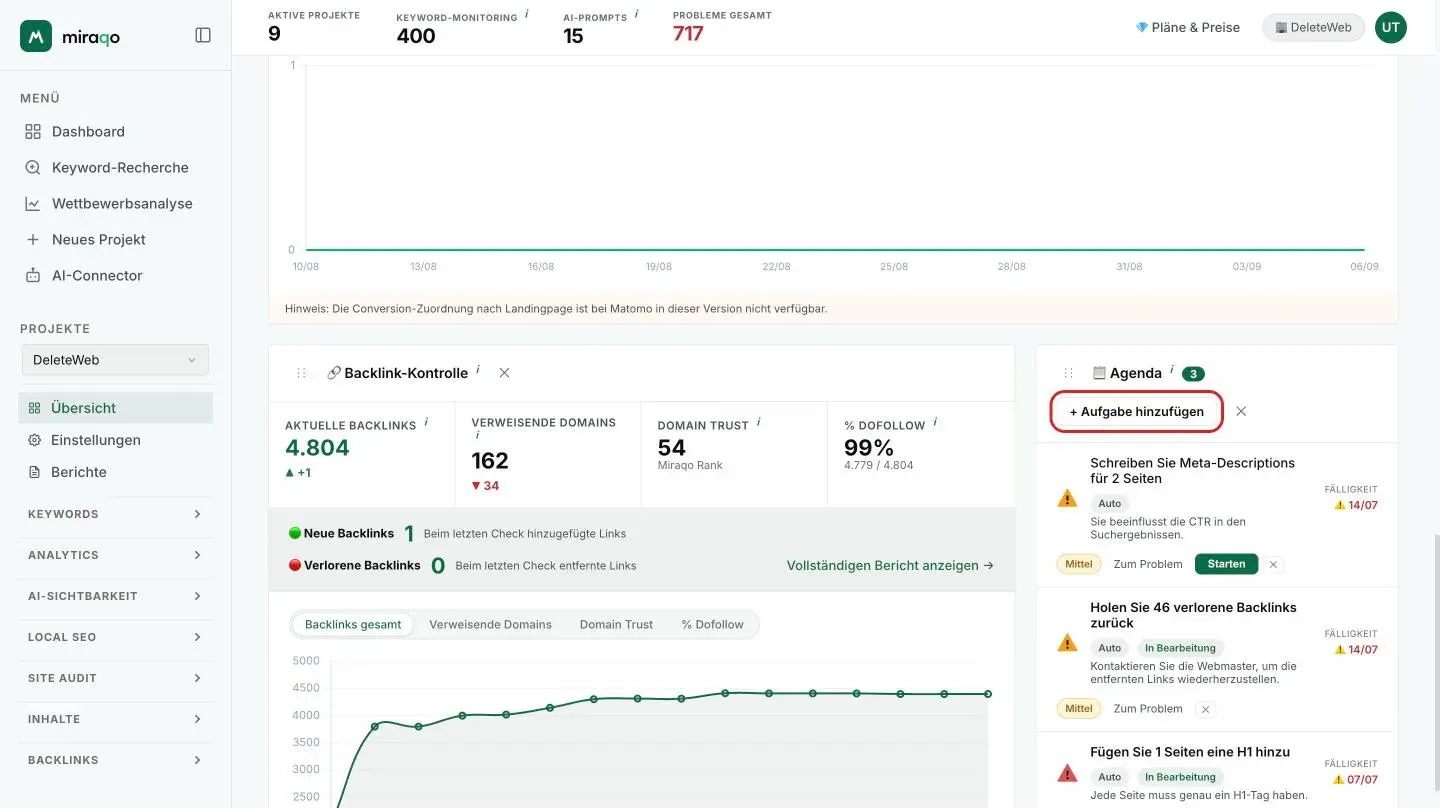The image size is (1440, 808).
Task: Click the red warning icon of the H1 task
Action: (x=1067, y=773)
